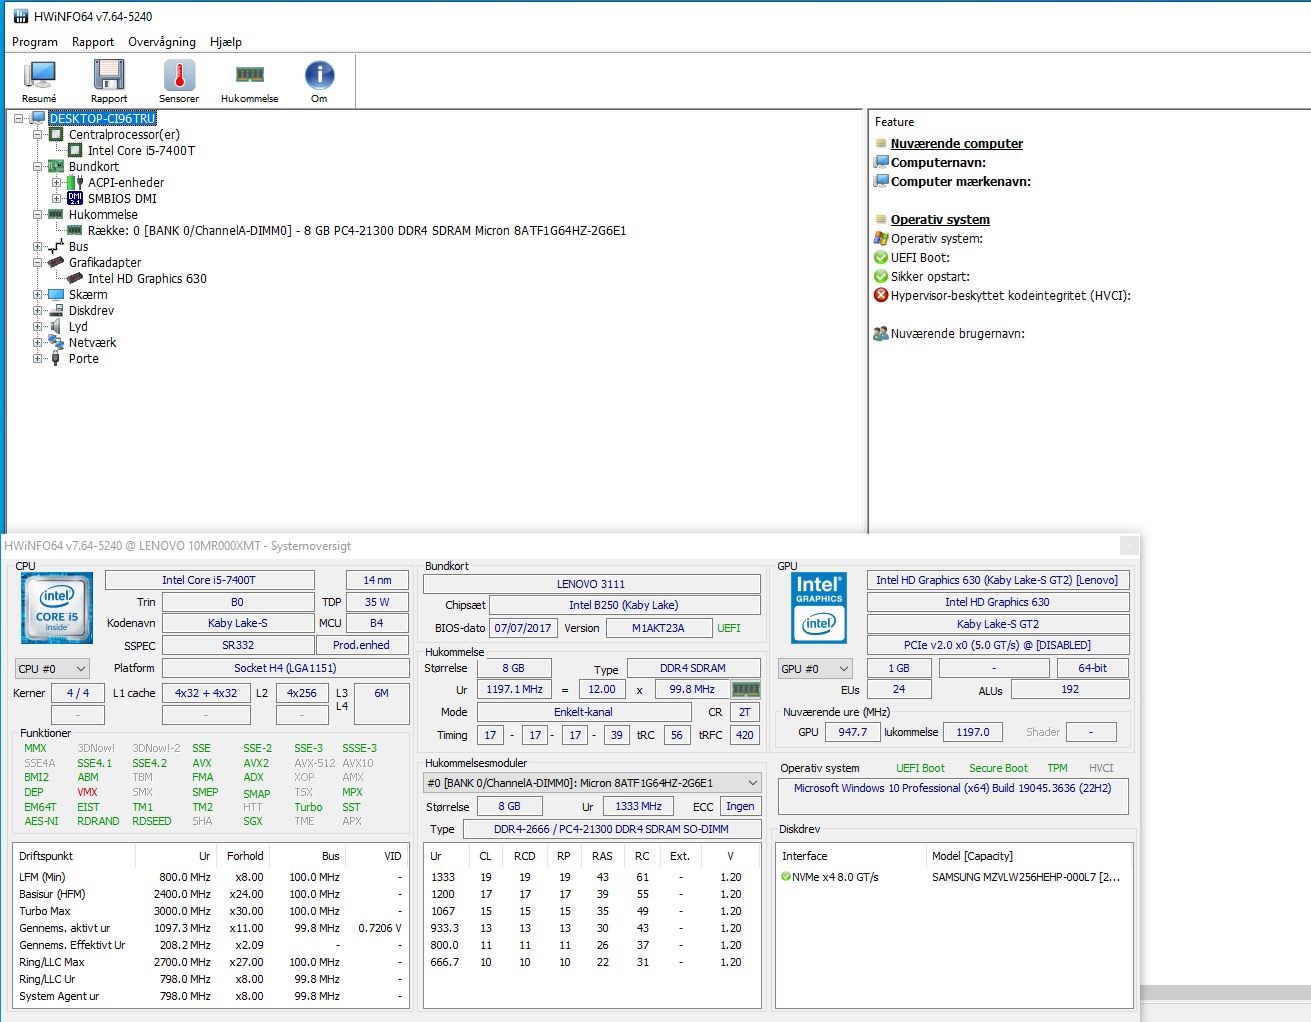
Task: Click the Socket H4 (LGA1151) platform field
Action: tap(285, 668)
